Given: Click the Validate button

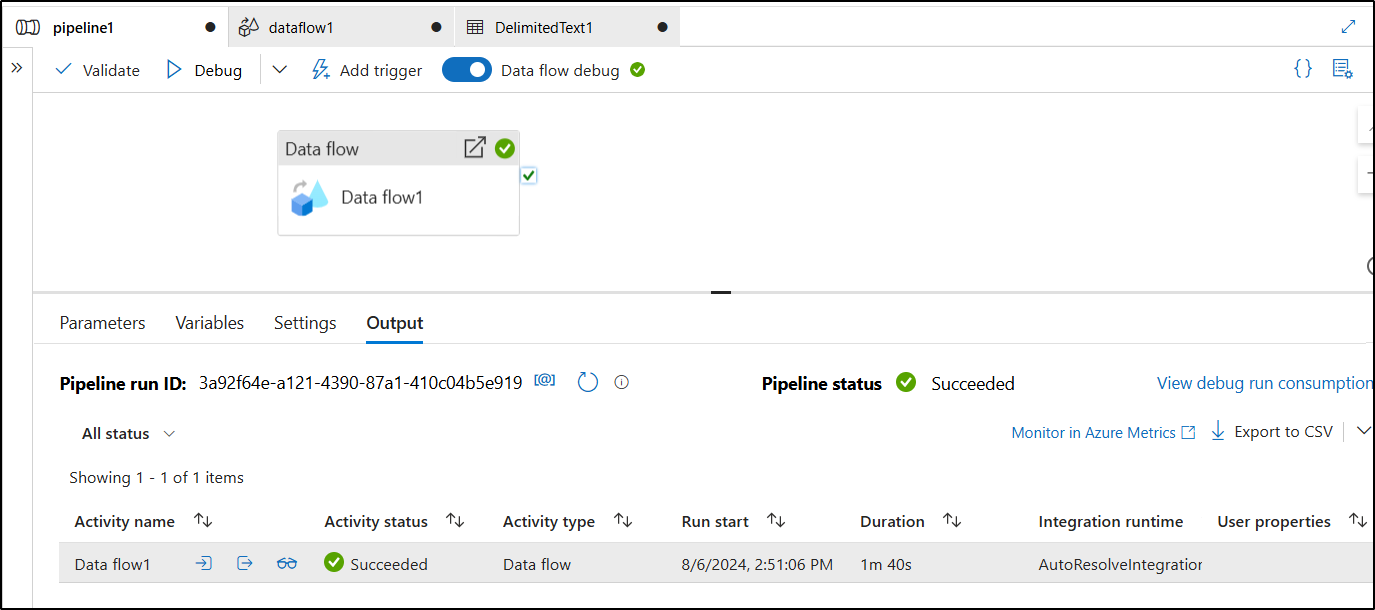Looking at the screenshot, I should coord(97,70).
